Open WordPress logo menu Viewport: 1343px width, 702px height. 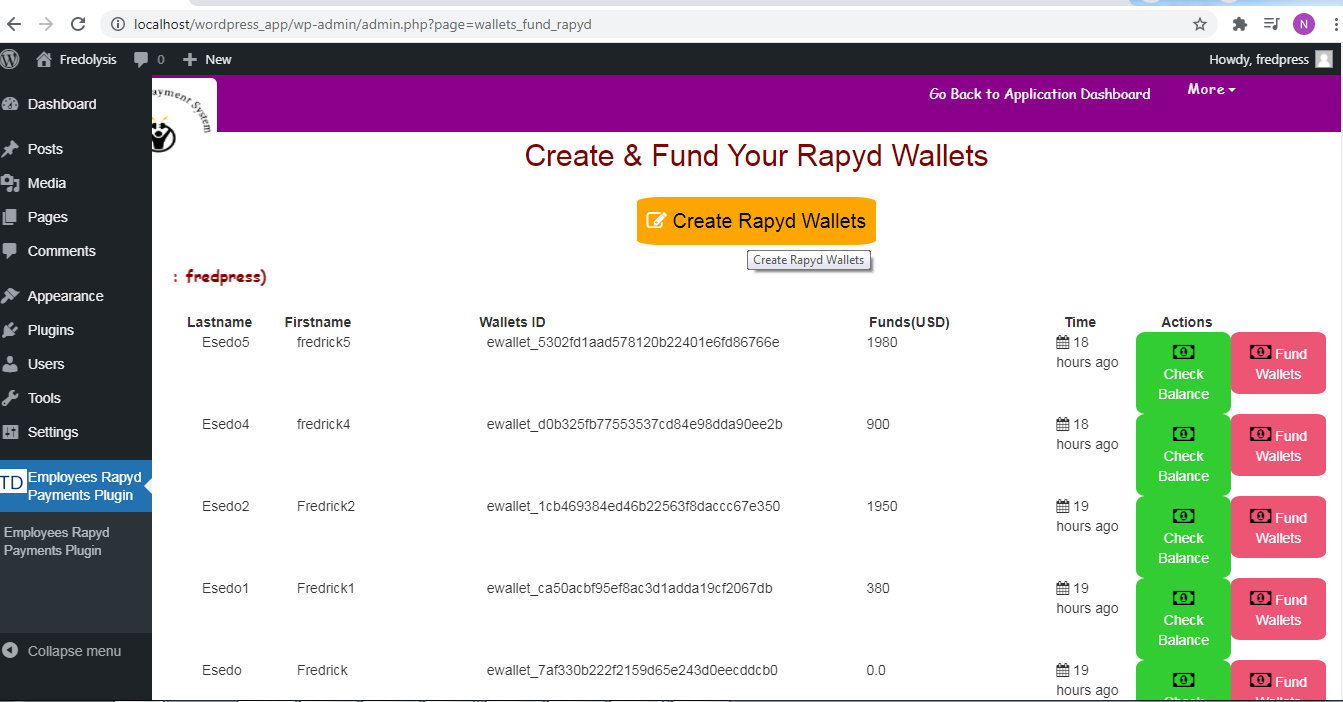[x=10, y=59]
